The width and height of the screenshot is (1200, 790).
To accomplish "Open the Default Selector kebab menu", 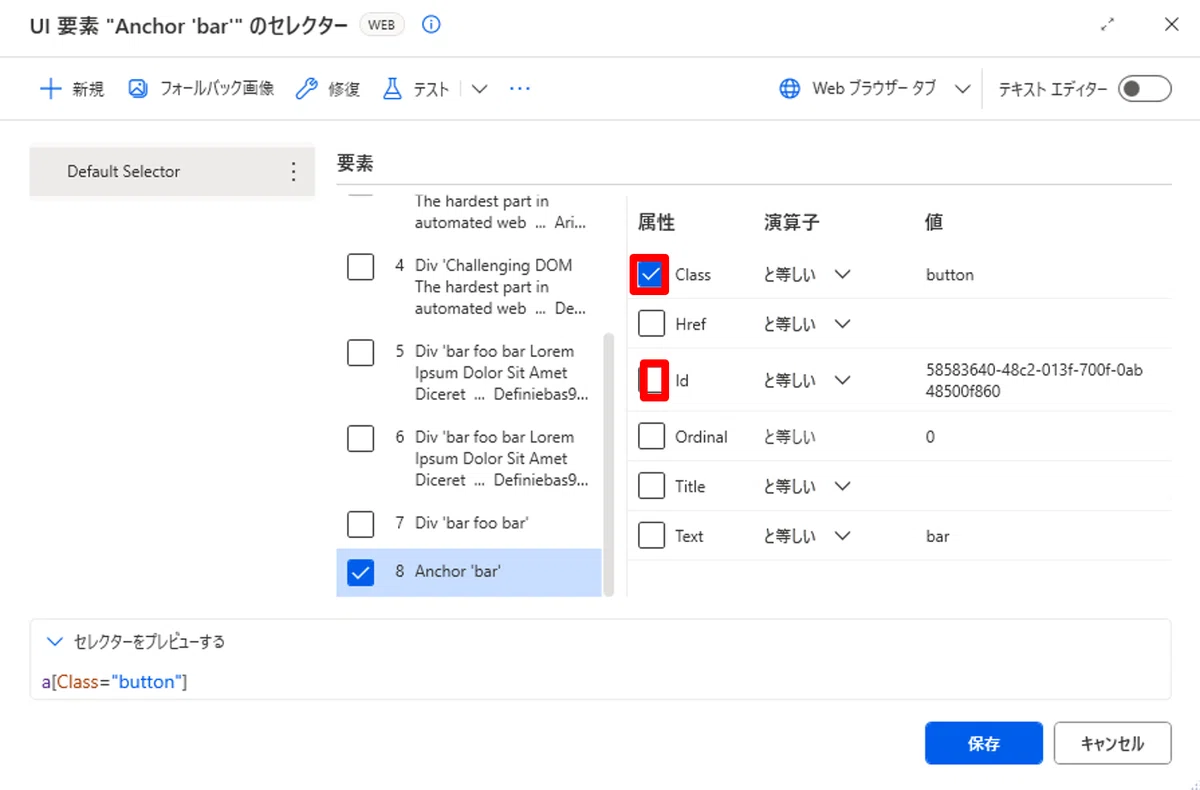I will tap(293, 172).
